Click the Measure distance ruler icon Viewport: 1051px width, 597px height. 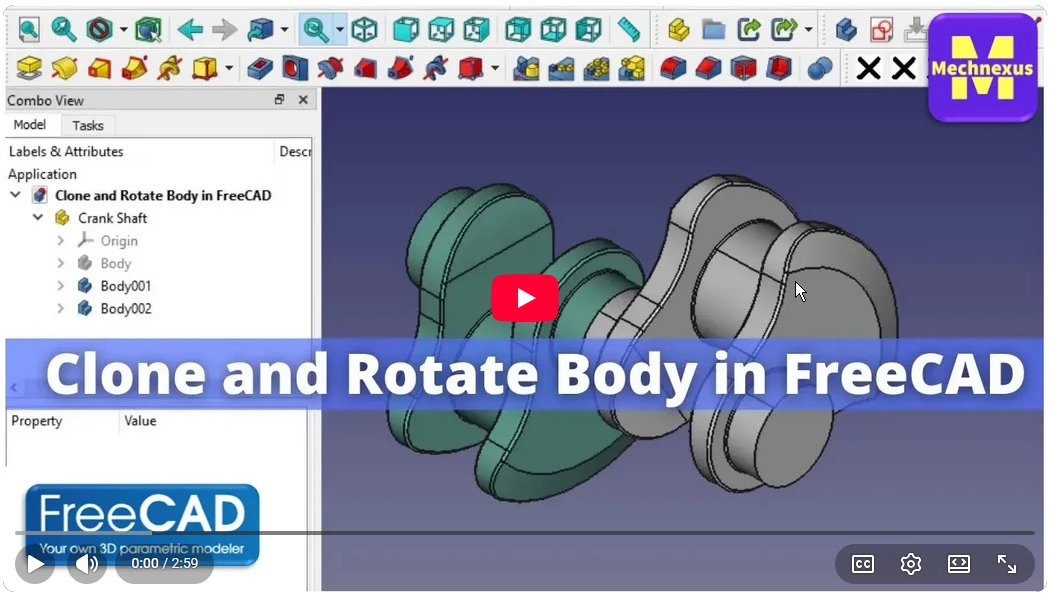click(x=628, y=30)
